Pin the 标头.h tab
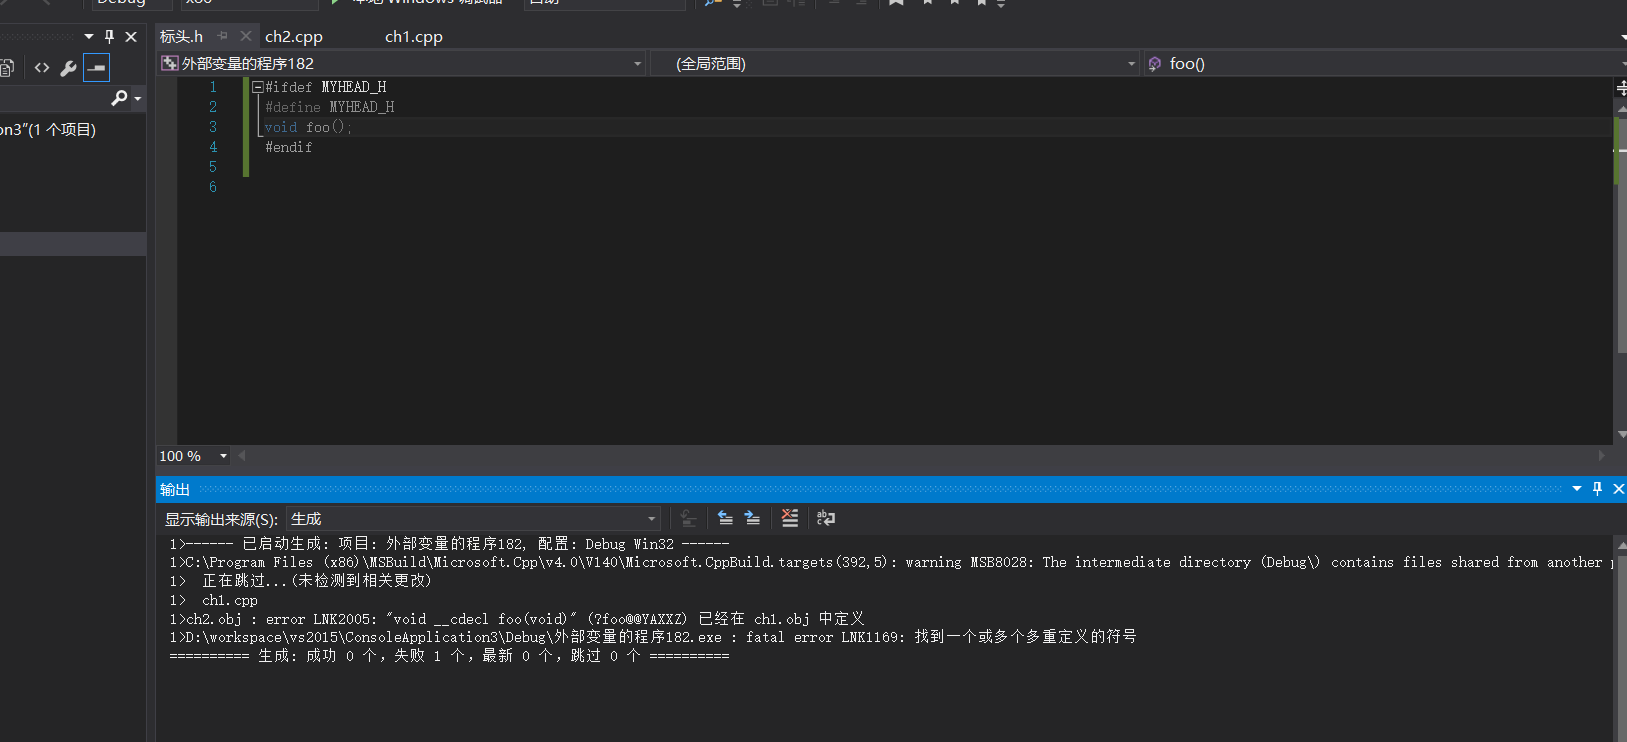The width and height of the screenshot is (1627, 742). click(223, 36)
